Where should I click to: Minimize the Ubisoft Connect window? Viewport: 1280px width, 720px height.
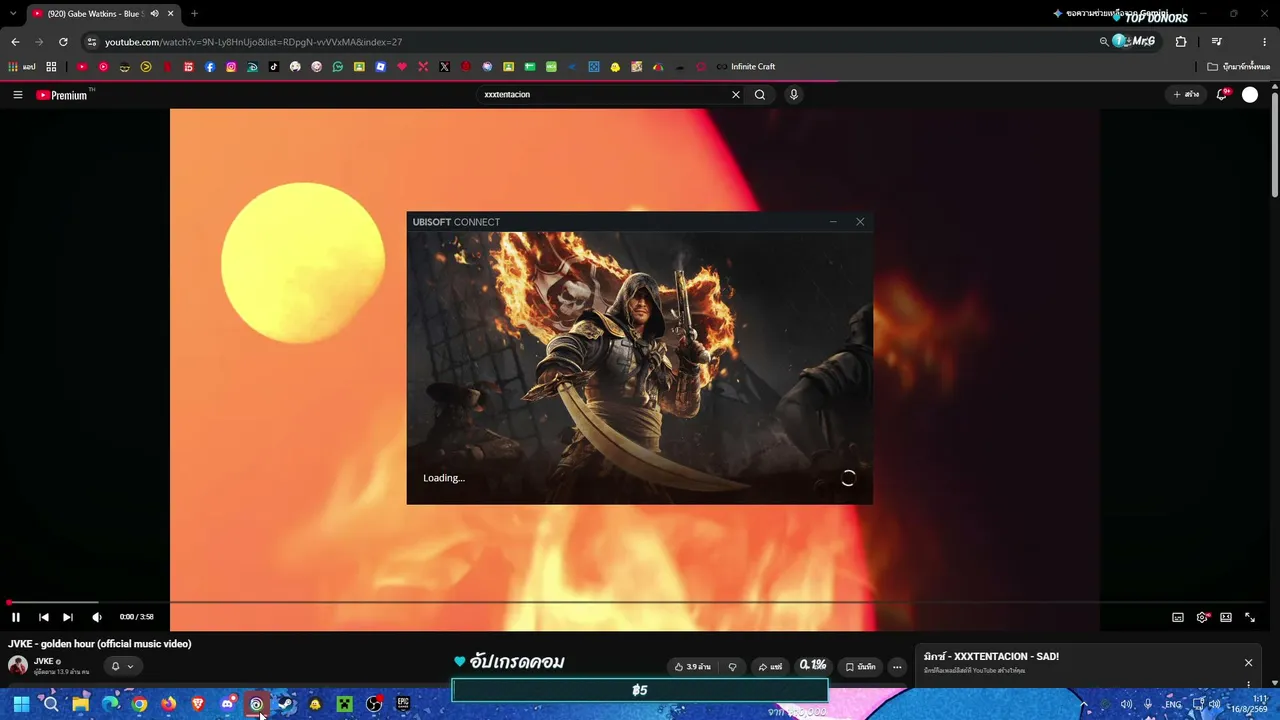tap(833, 222)
